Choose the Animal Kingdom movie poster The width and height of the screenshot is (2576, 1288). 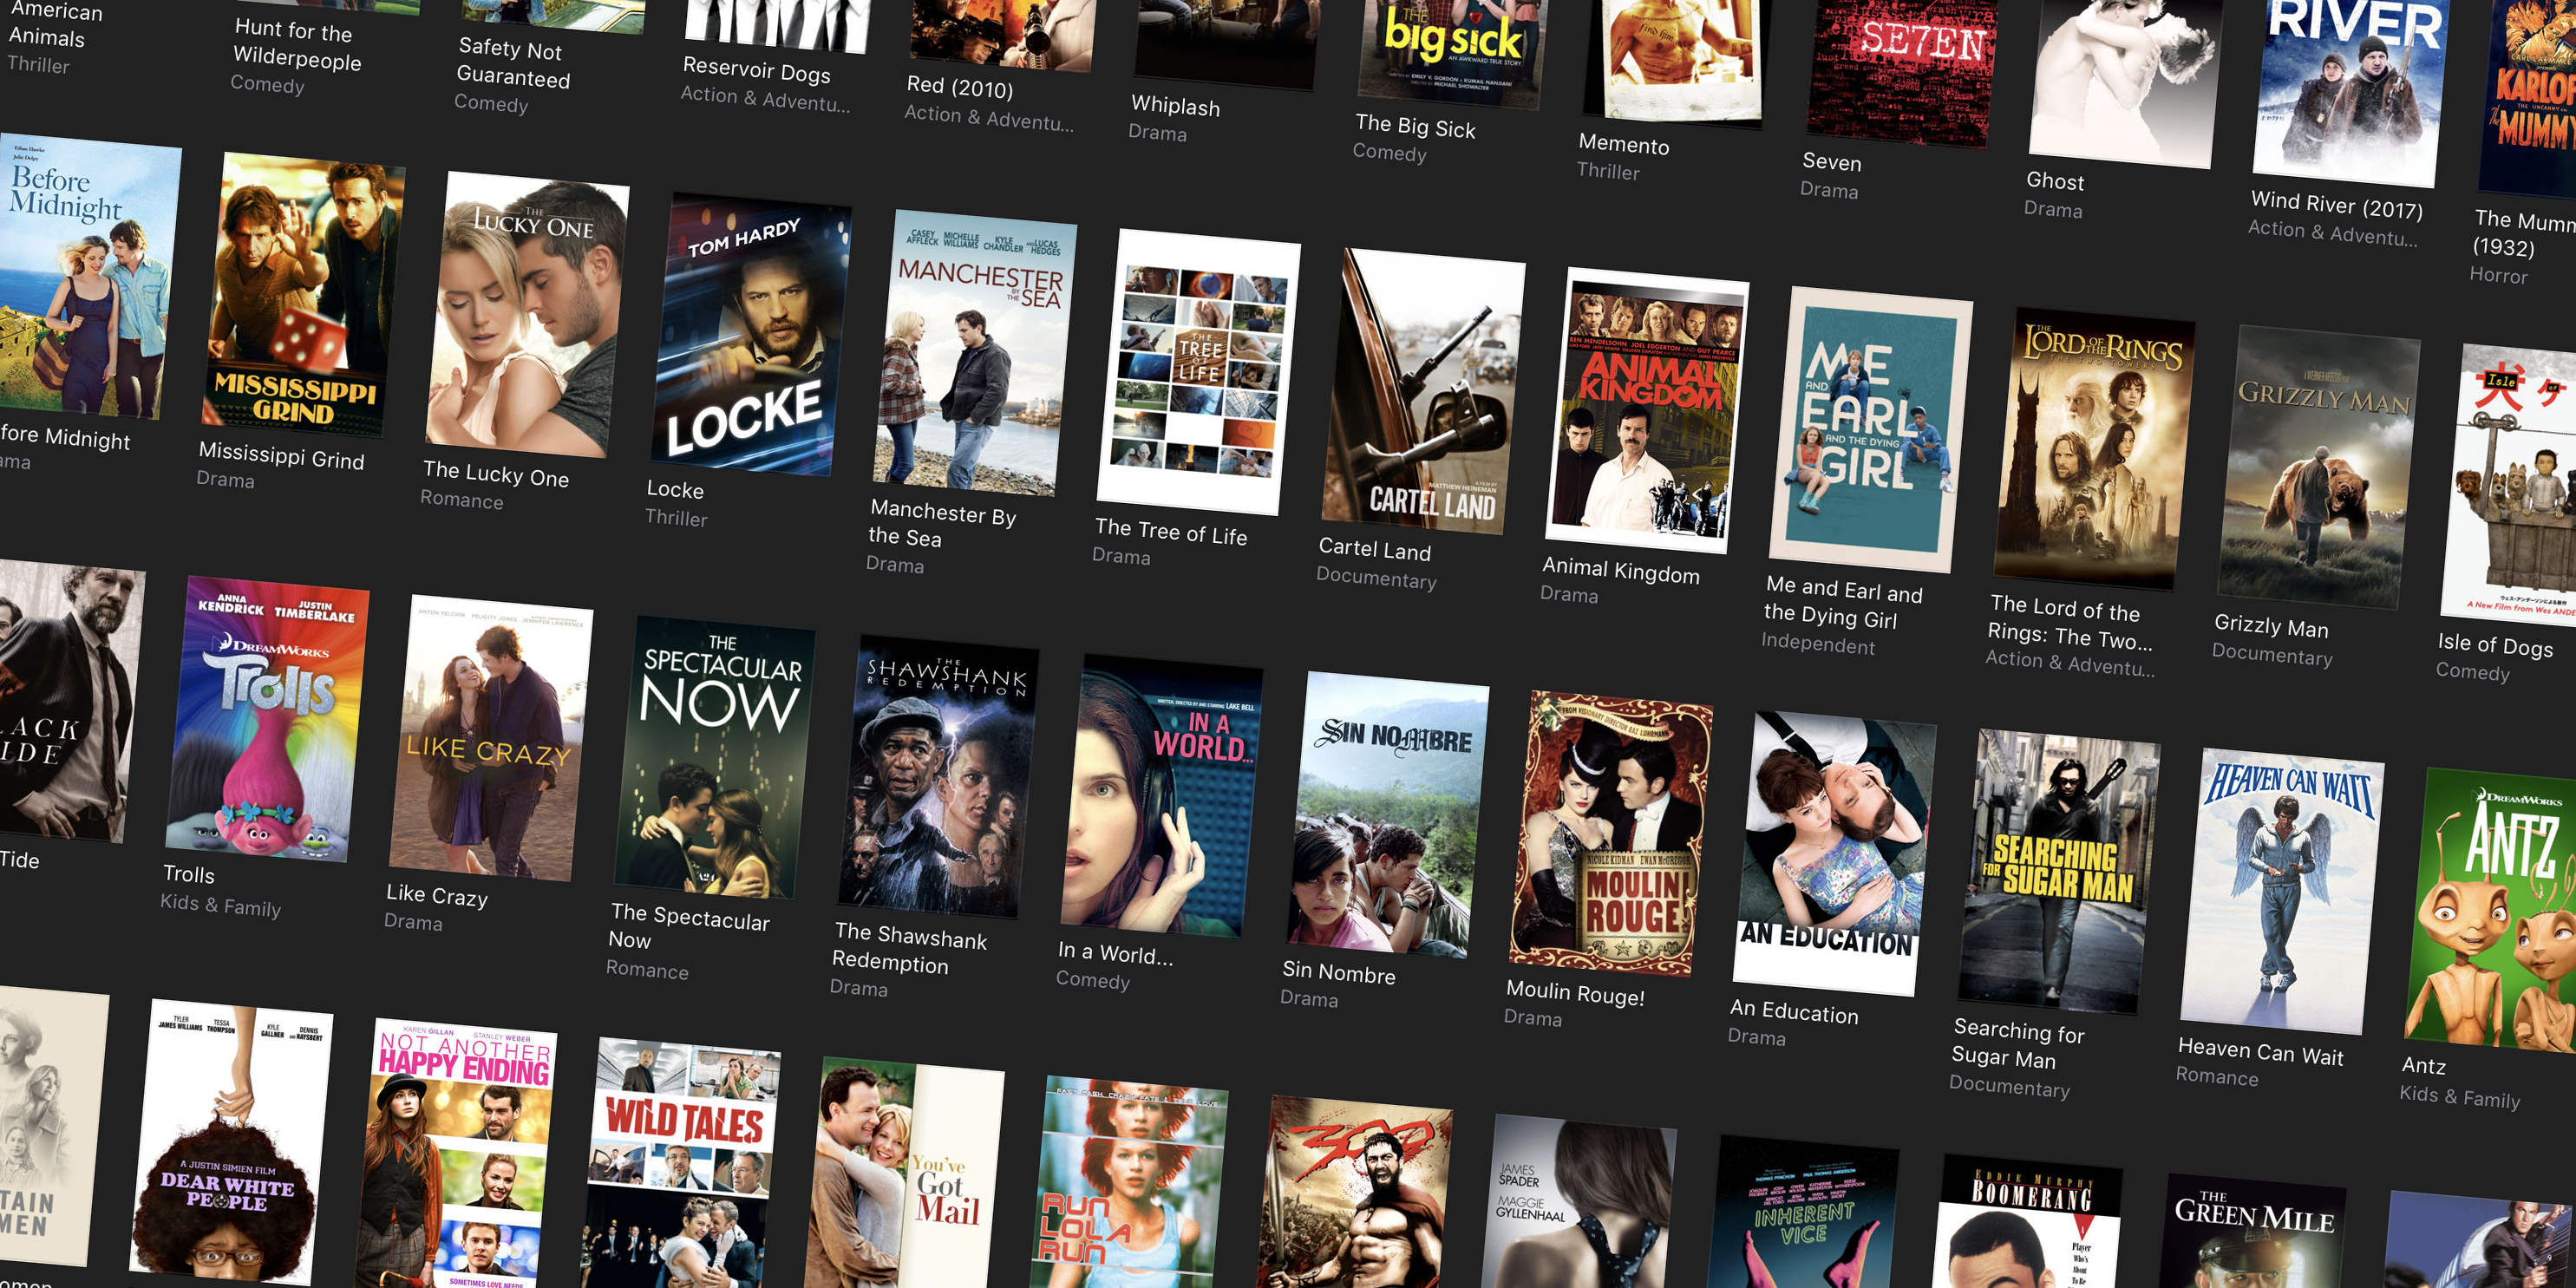(1647, 410)
